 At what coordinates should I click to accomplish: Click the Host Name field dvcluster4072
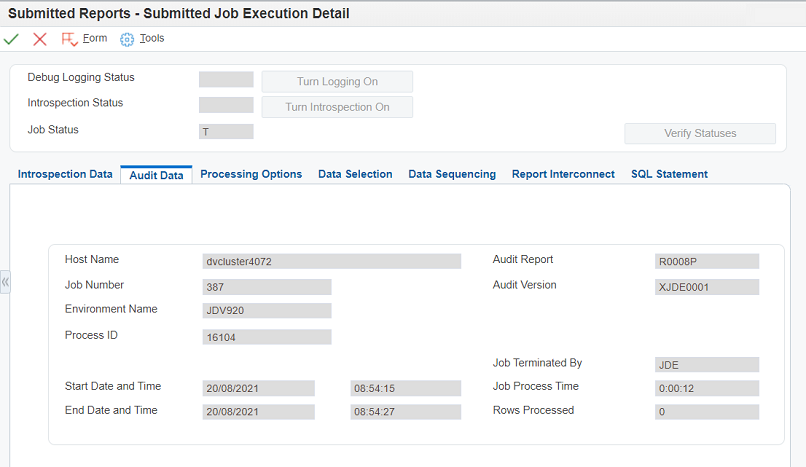[331, 261]
